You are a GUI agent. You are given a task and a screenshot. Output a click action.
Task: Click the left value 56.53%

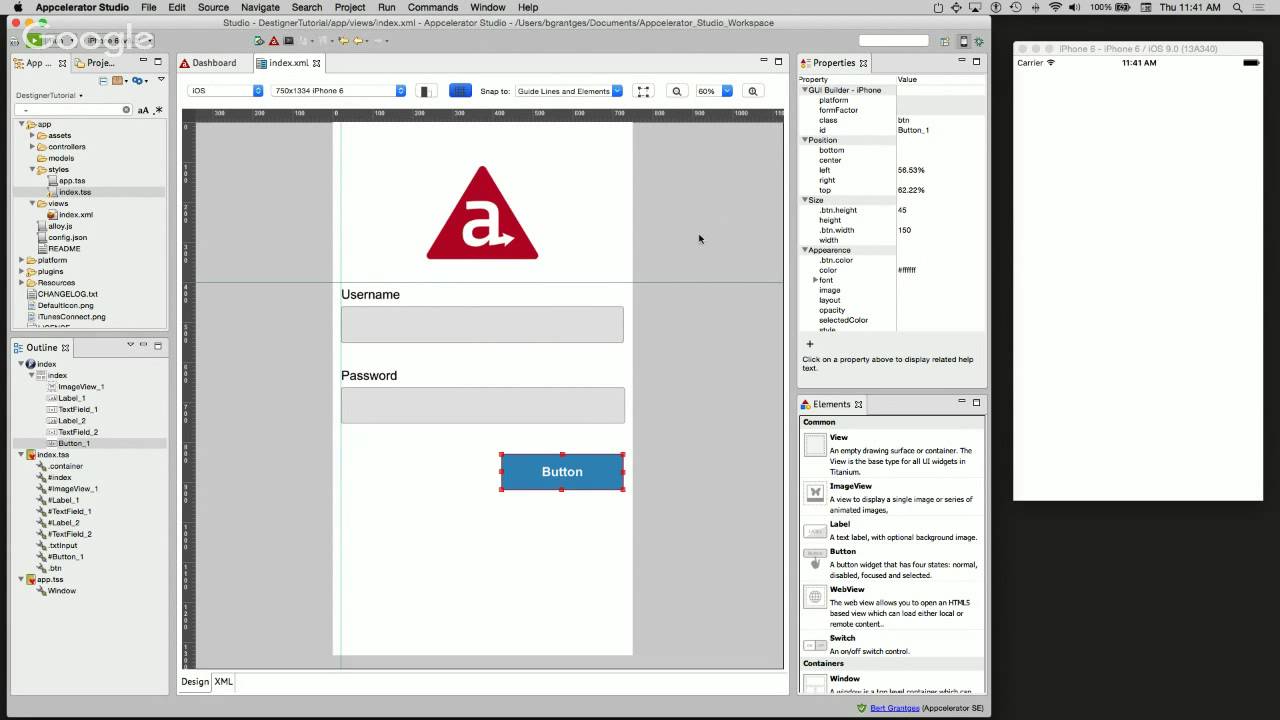[x=911, y=170]
